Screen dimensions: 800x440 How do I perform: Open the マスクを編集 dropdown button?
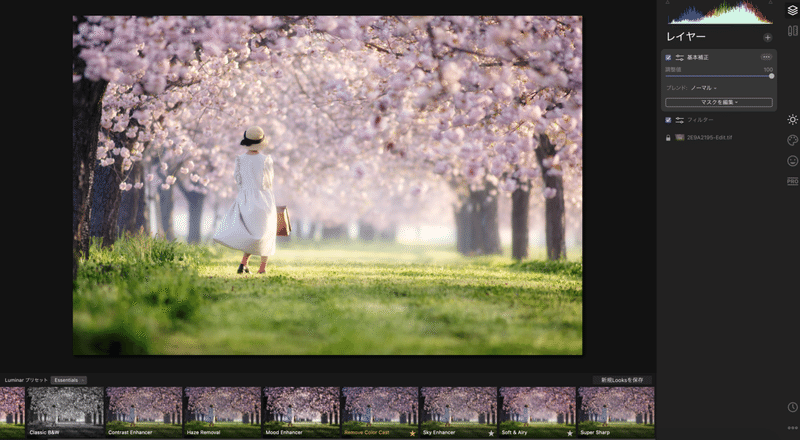(x=718, y=102)
